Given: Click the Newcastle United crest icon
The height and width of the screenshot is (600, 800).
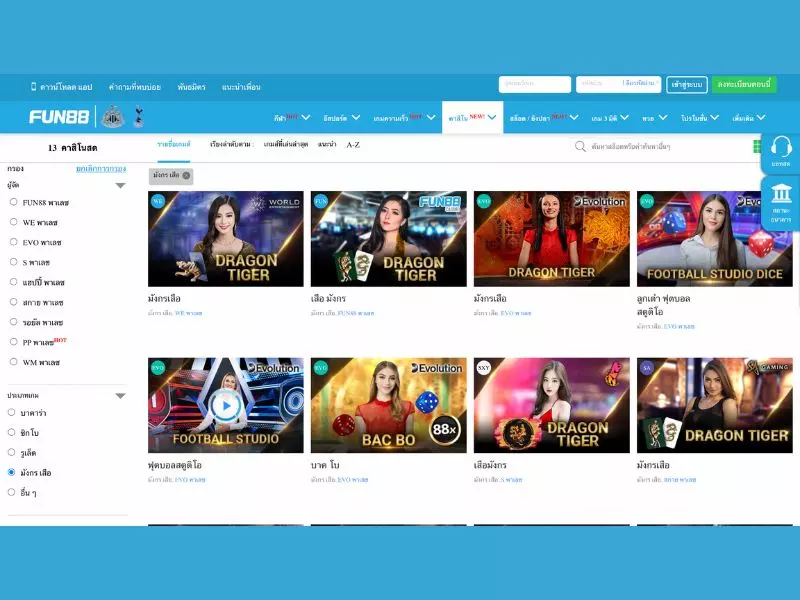Looking at the screenshot, I should click(113, 117).
